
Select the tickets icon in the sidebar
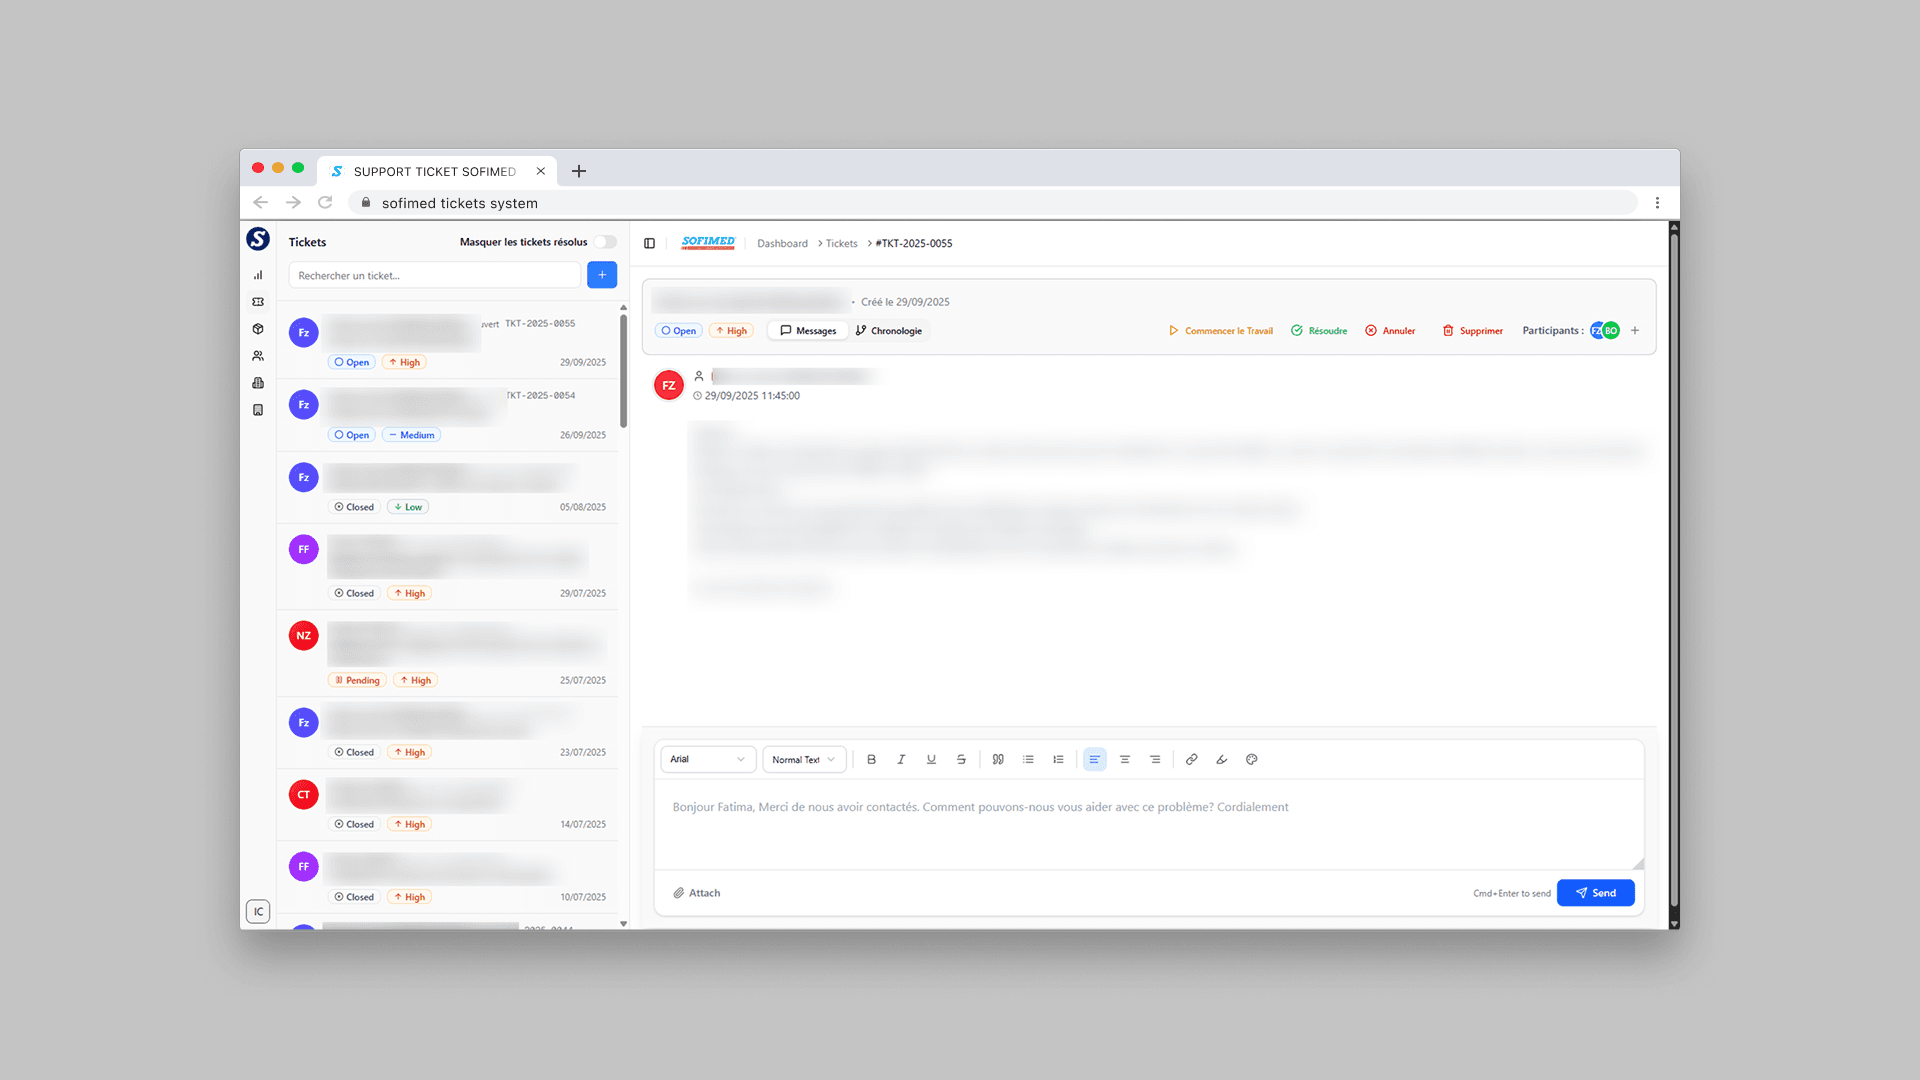(x=258, y=301)
